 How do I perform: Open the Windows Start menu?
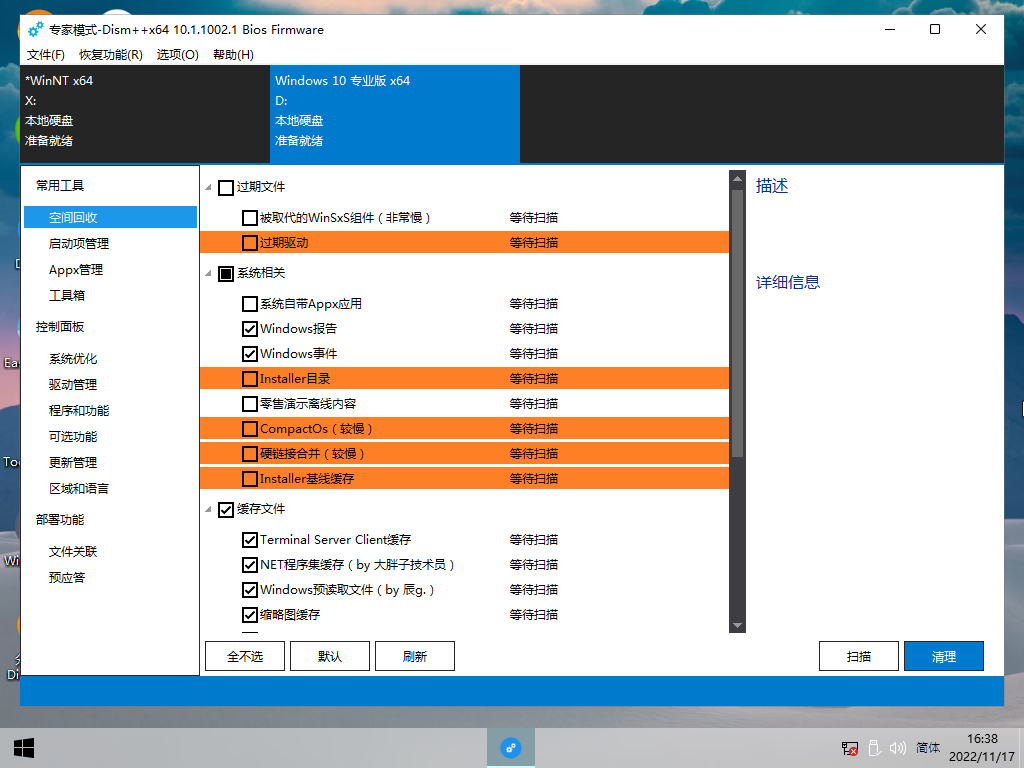[24, 748]
